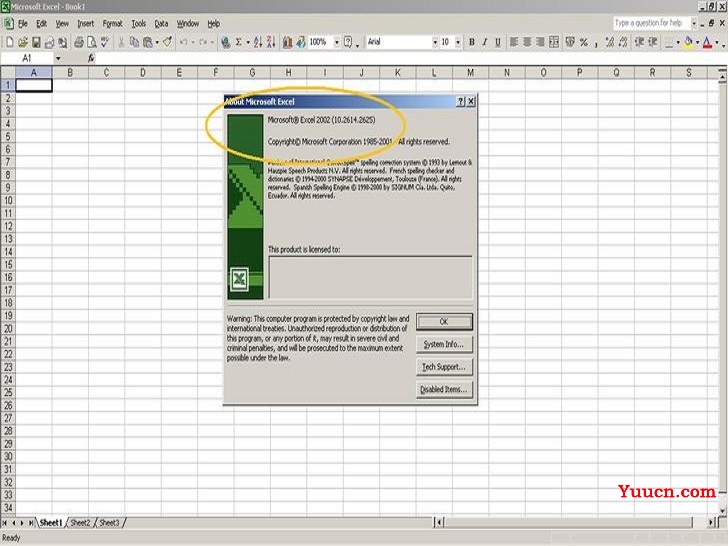Click the About dialog help question button

coord(460,102)
